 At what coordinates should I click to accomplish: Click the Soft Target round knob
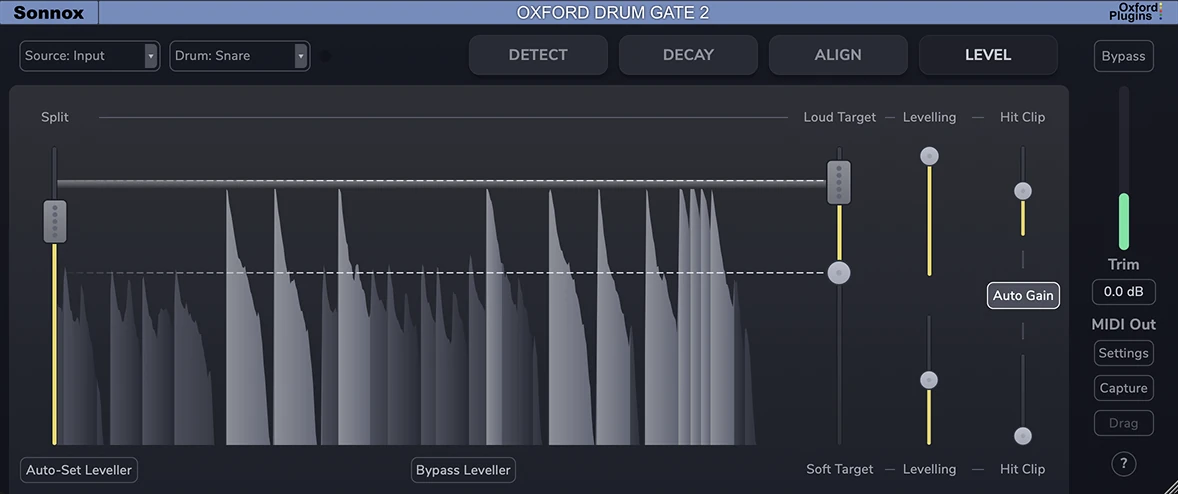pos(839,273)
